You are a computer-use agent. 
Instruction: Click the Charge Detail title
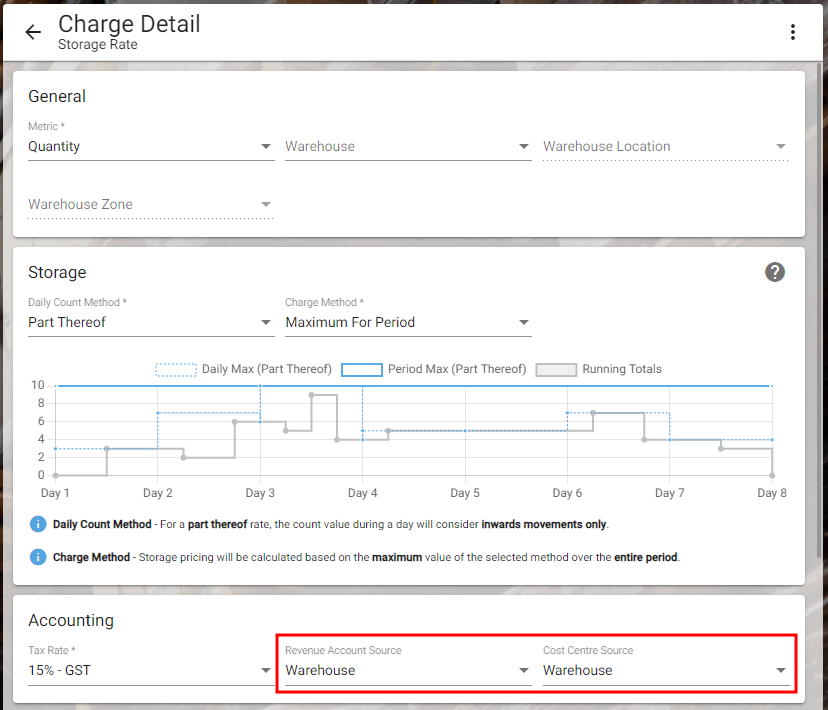click(129, 24)
